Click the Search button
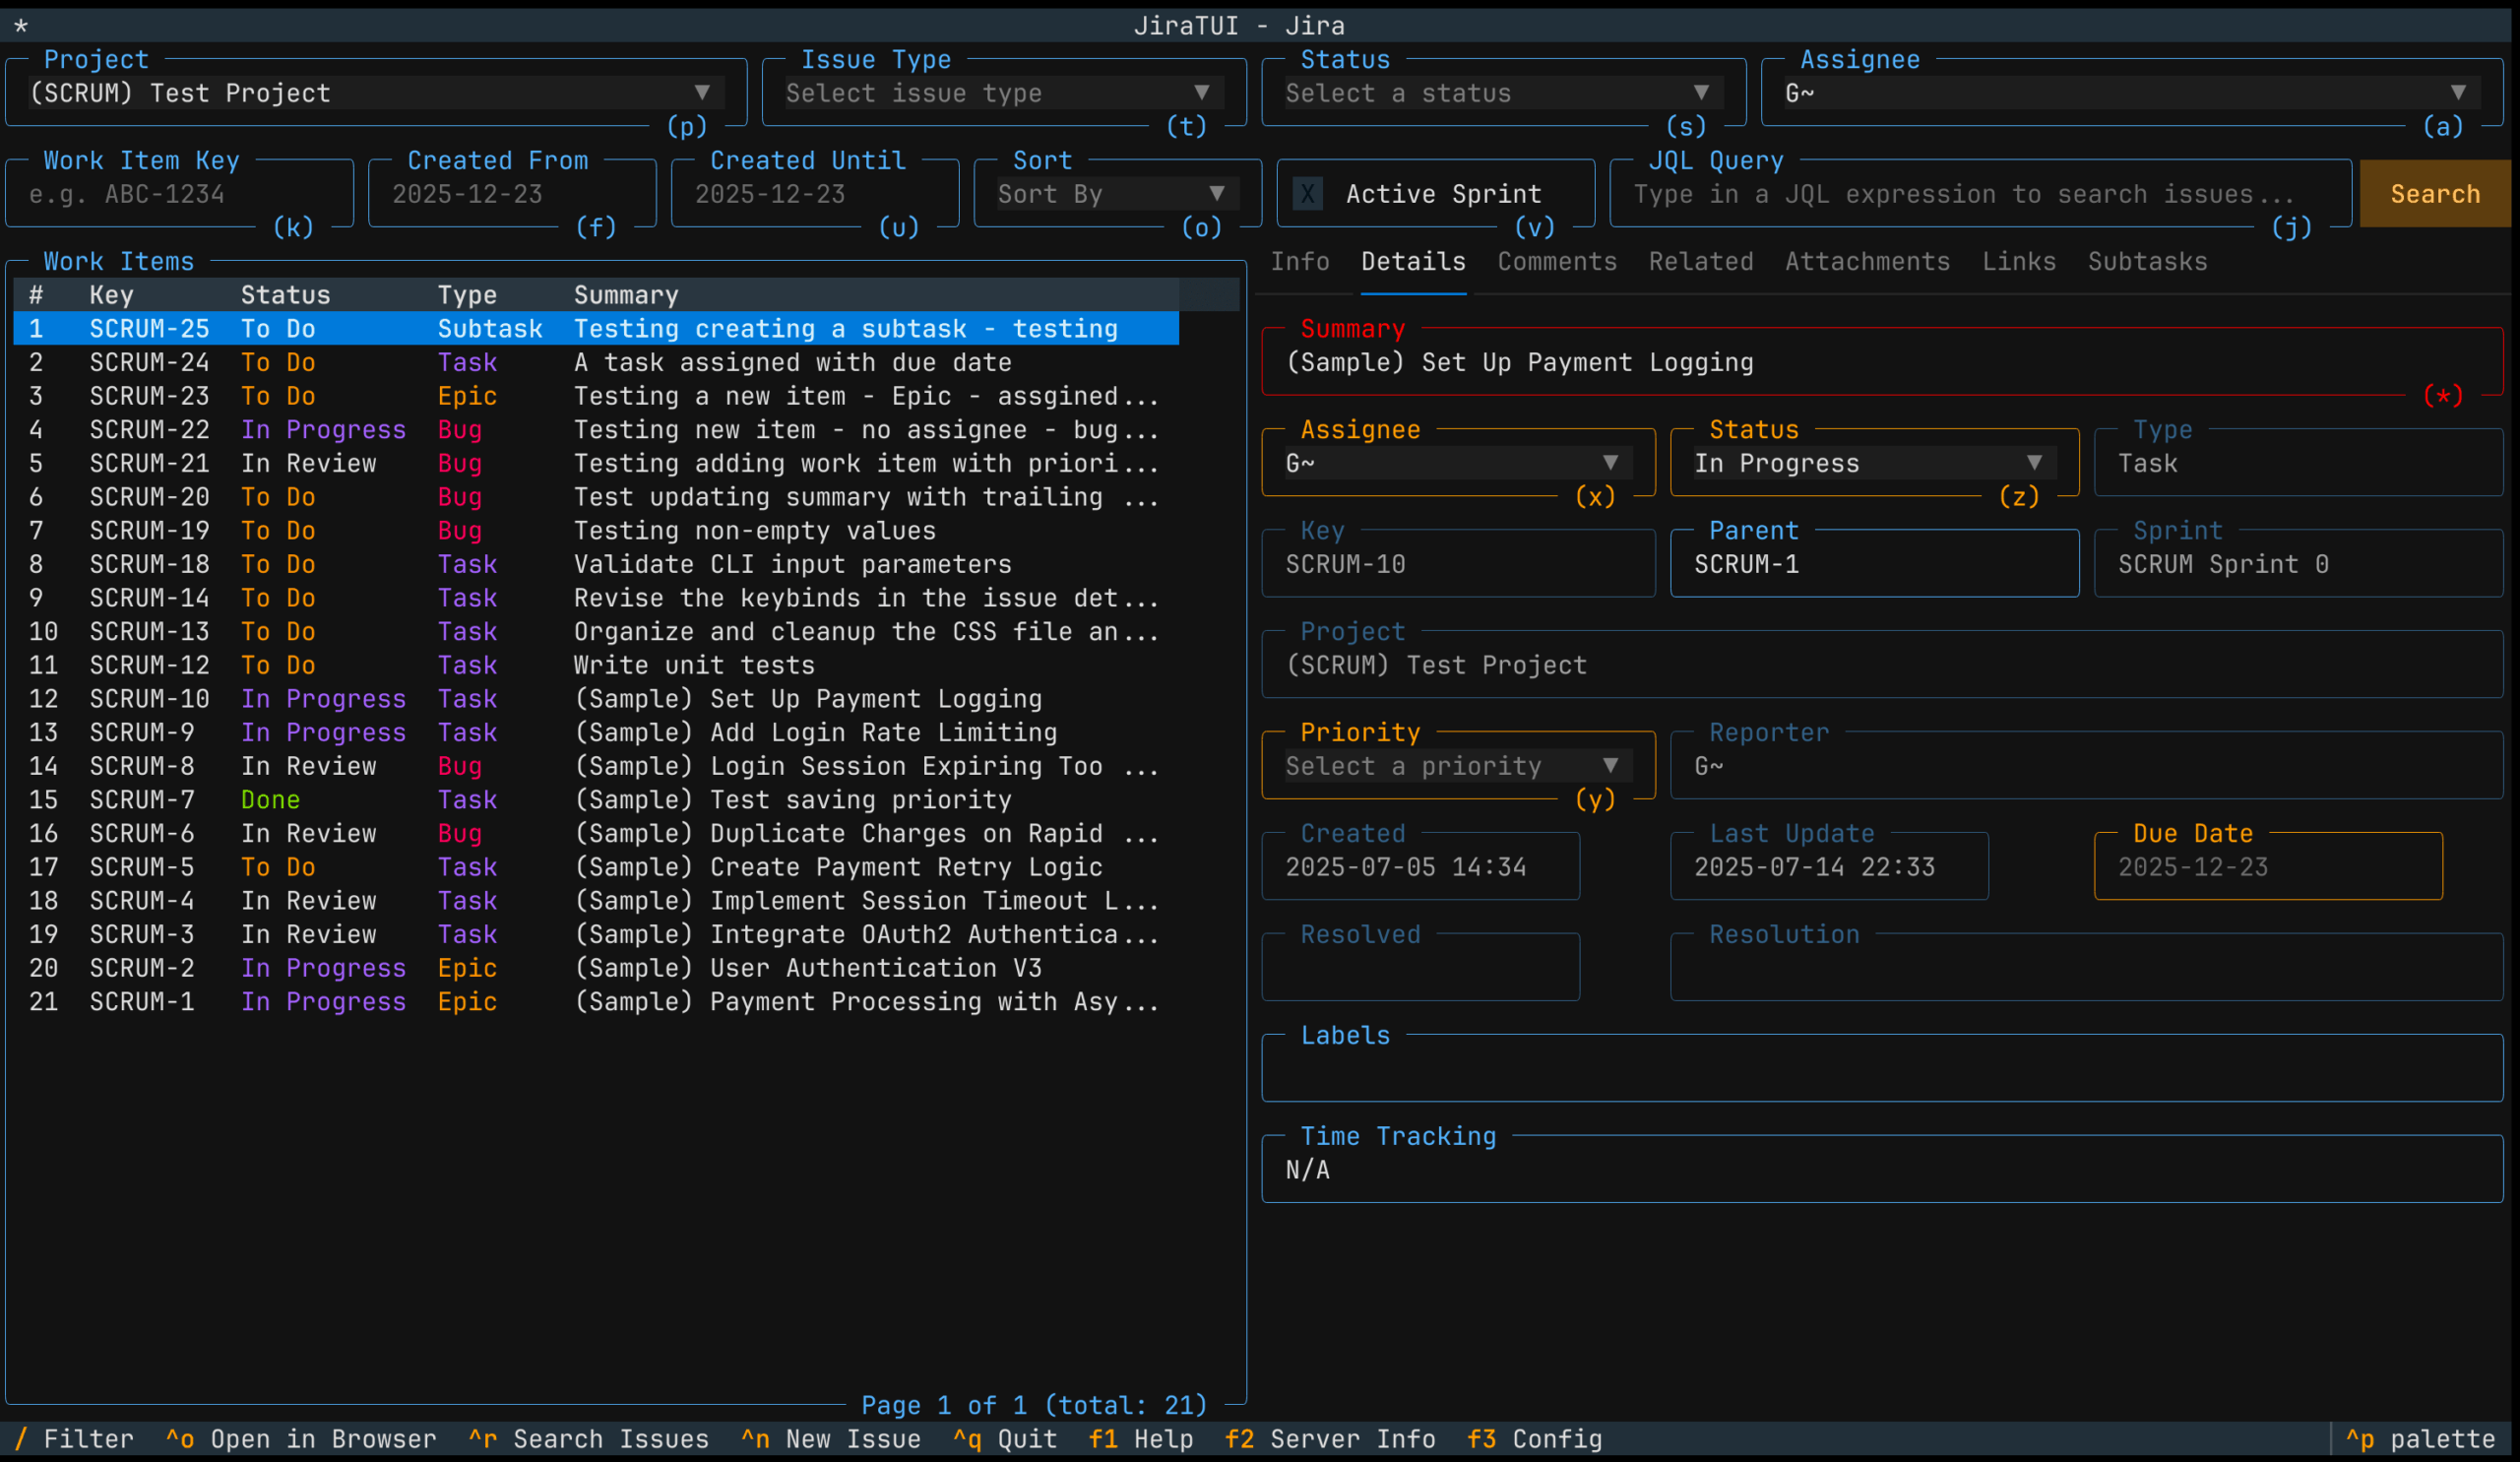Screen dimensions: 2520x1462 pos(2433,194)
